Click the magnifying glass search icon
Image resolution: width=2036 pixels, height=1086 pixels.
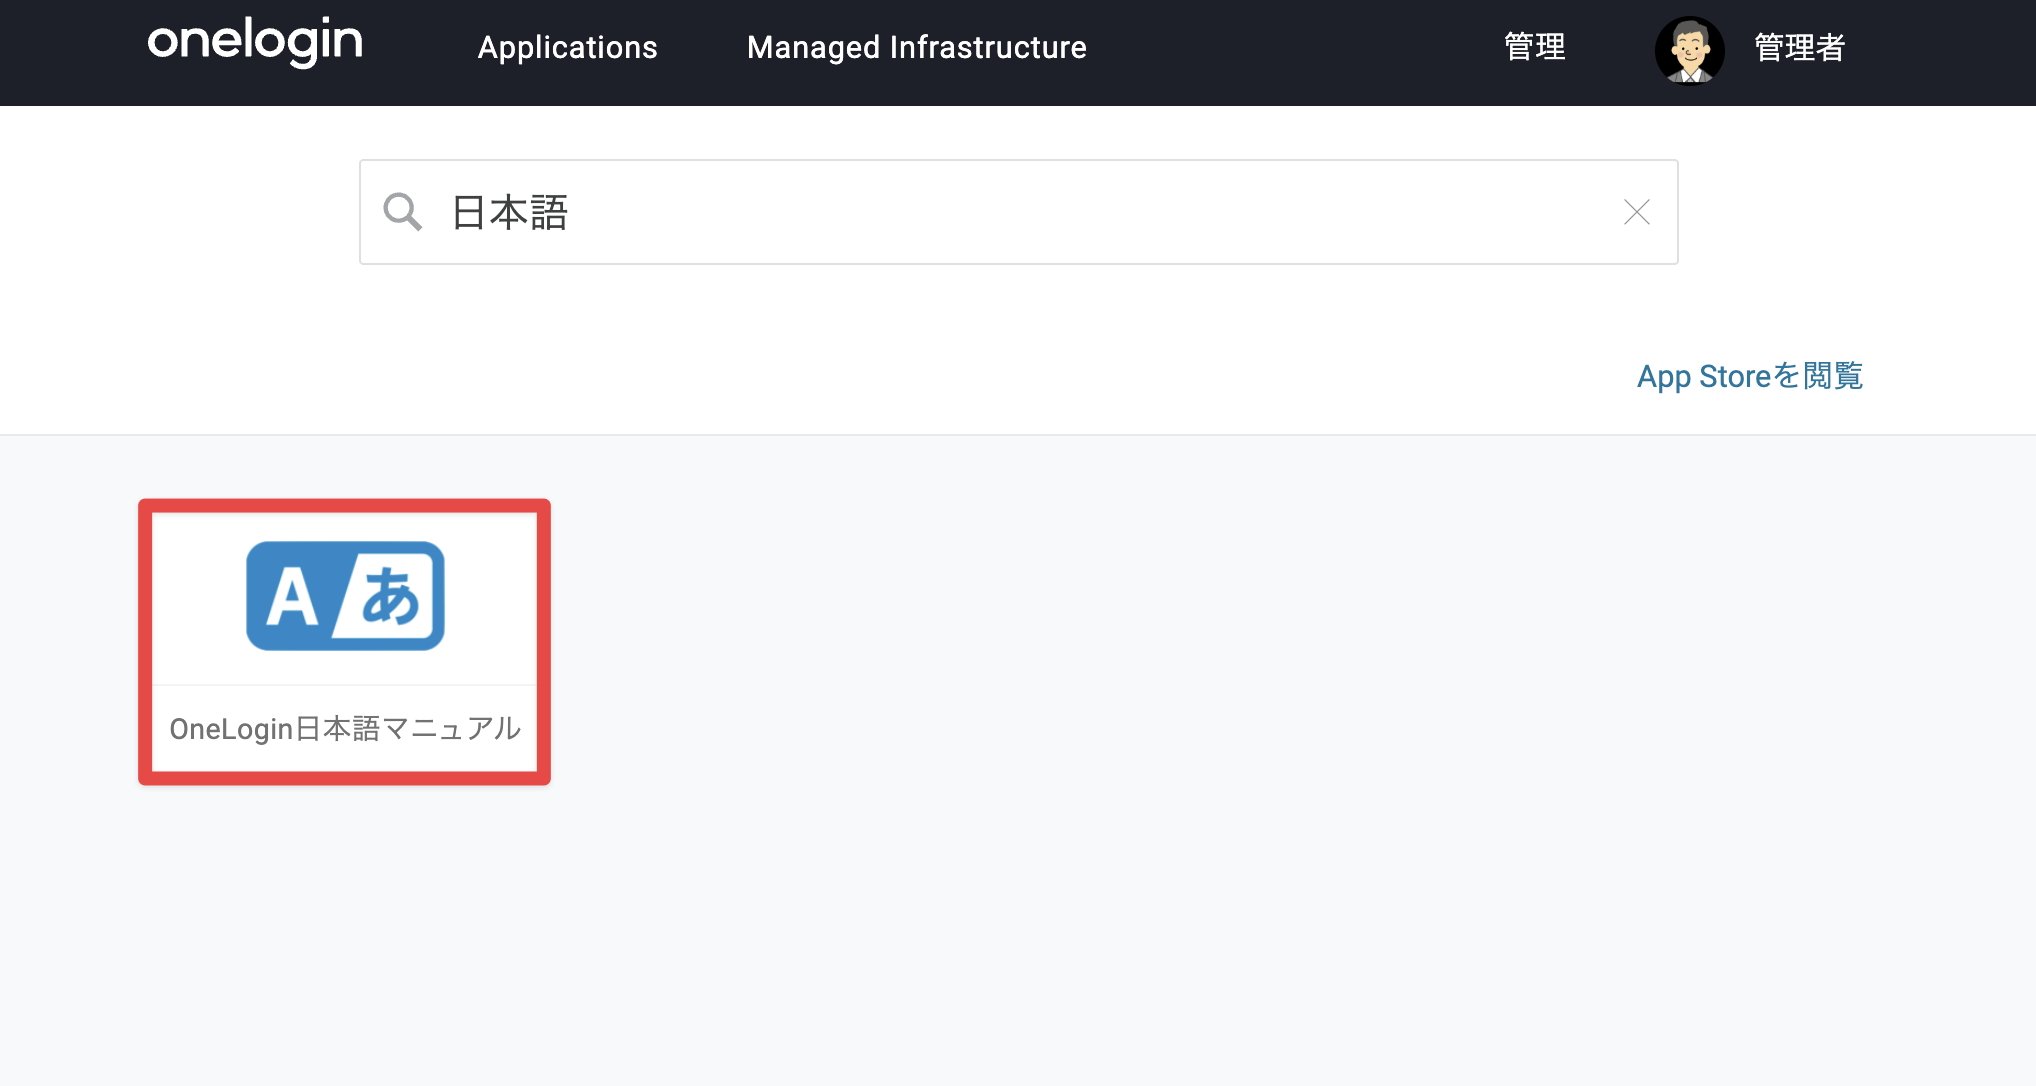coord(402,212)
